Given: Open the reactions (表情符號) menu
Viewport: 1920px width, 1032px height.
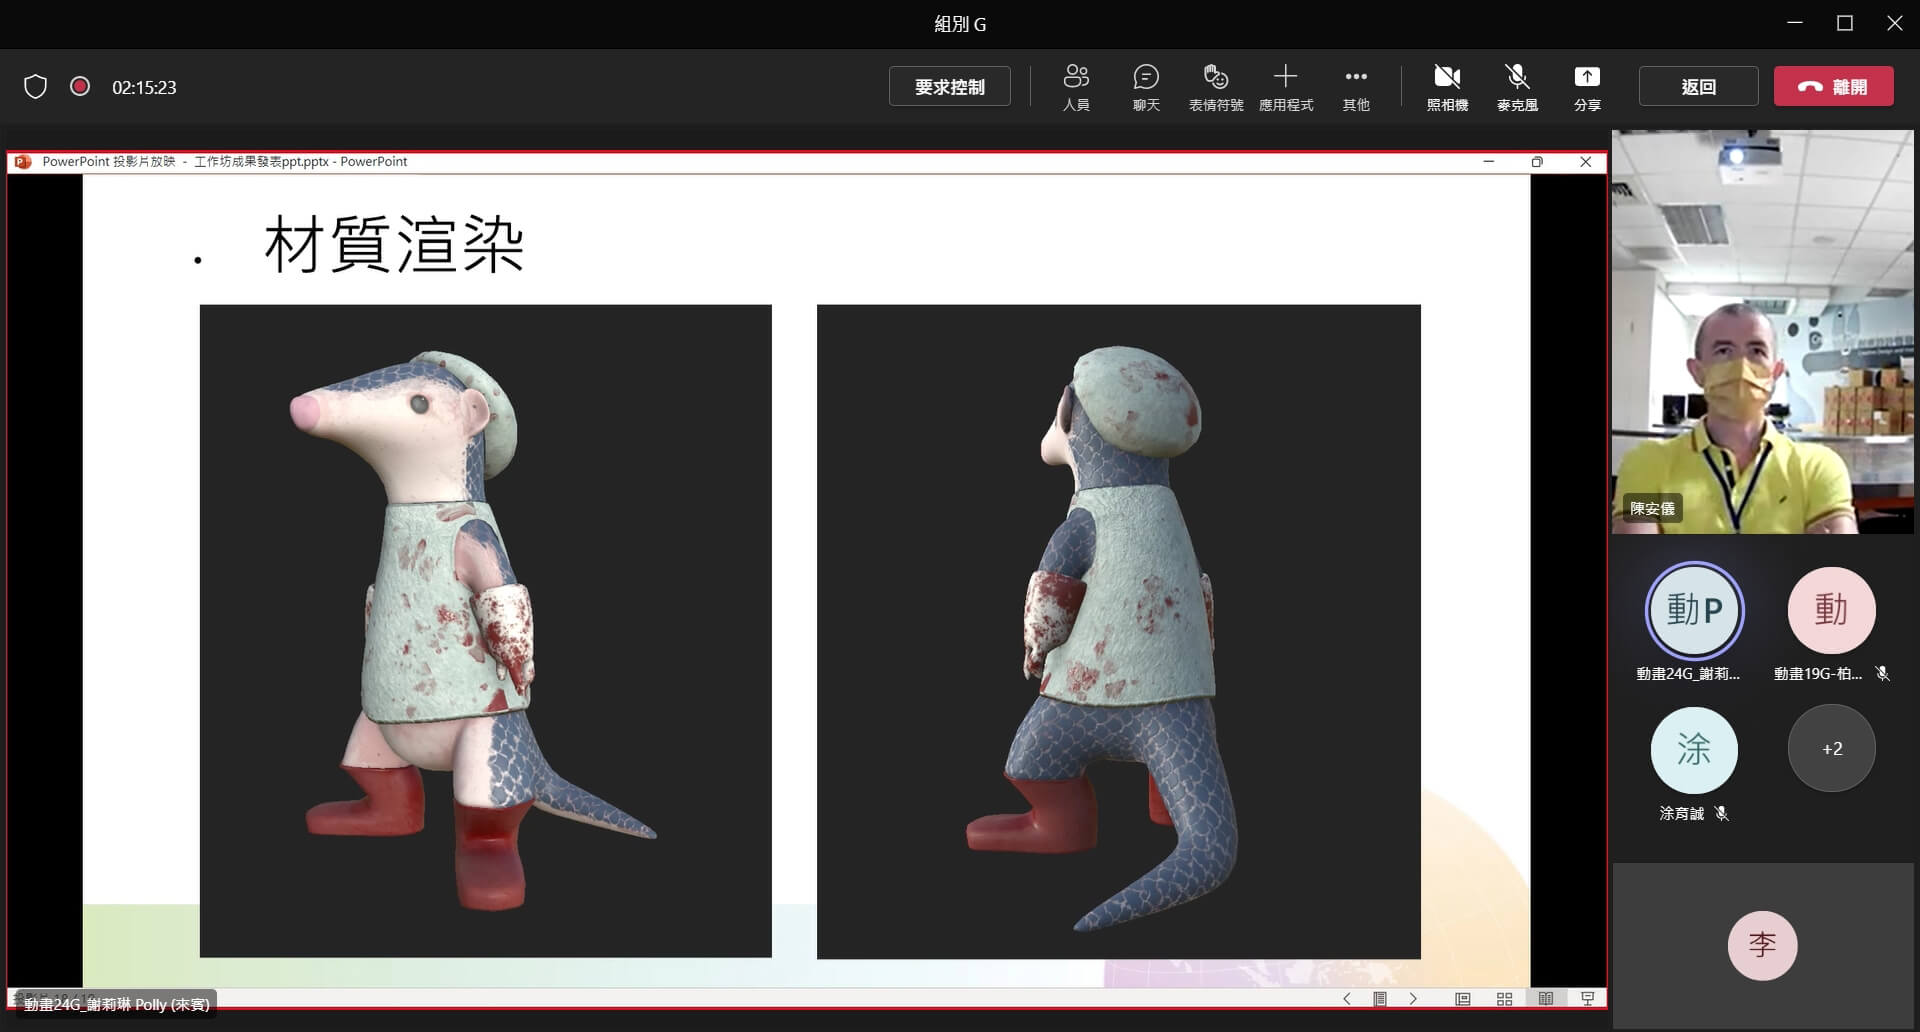Looking at the screenshot, I should (x=1215, y=86).
